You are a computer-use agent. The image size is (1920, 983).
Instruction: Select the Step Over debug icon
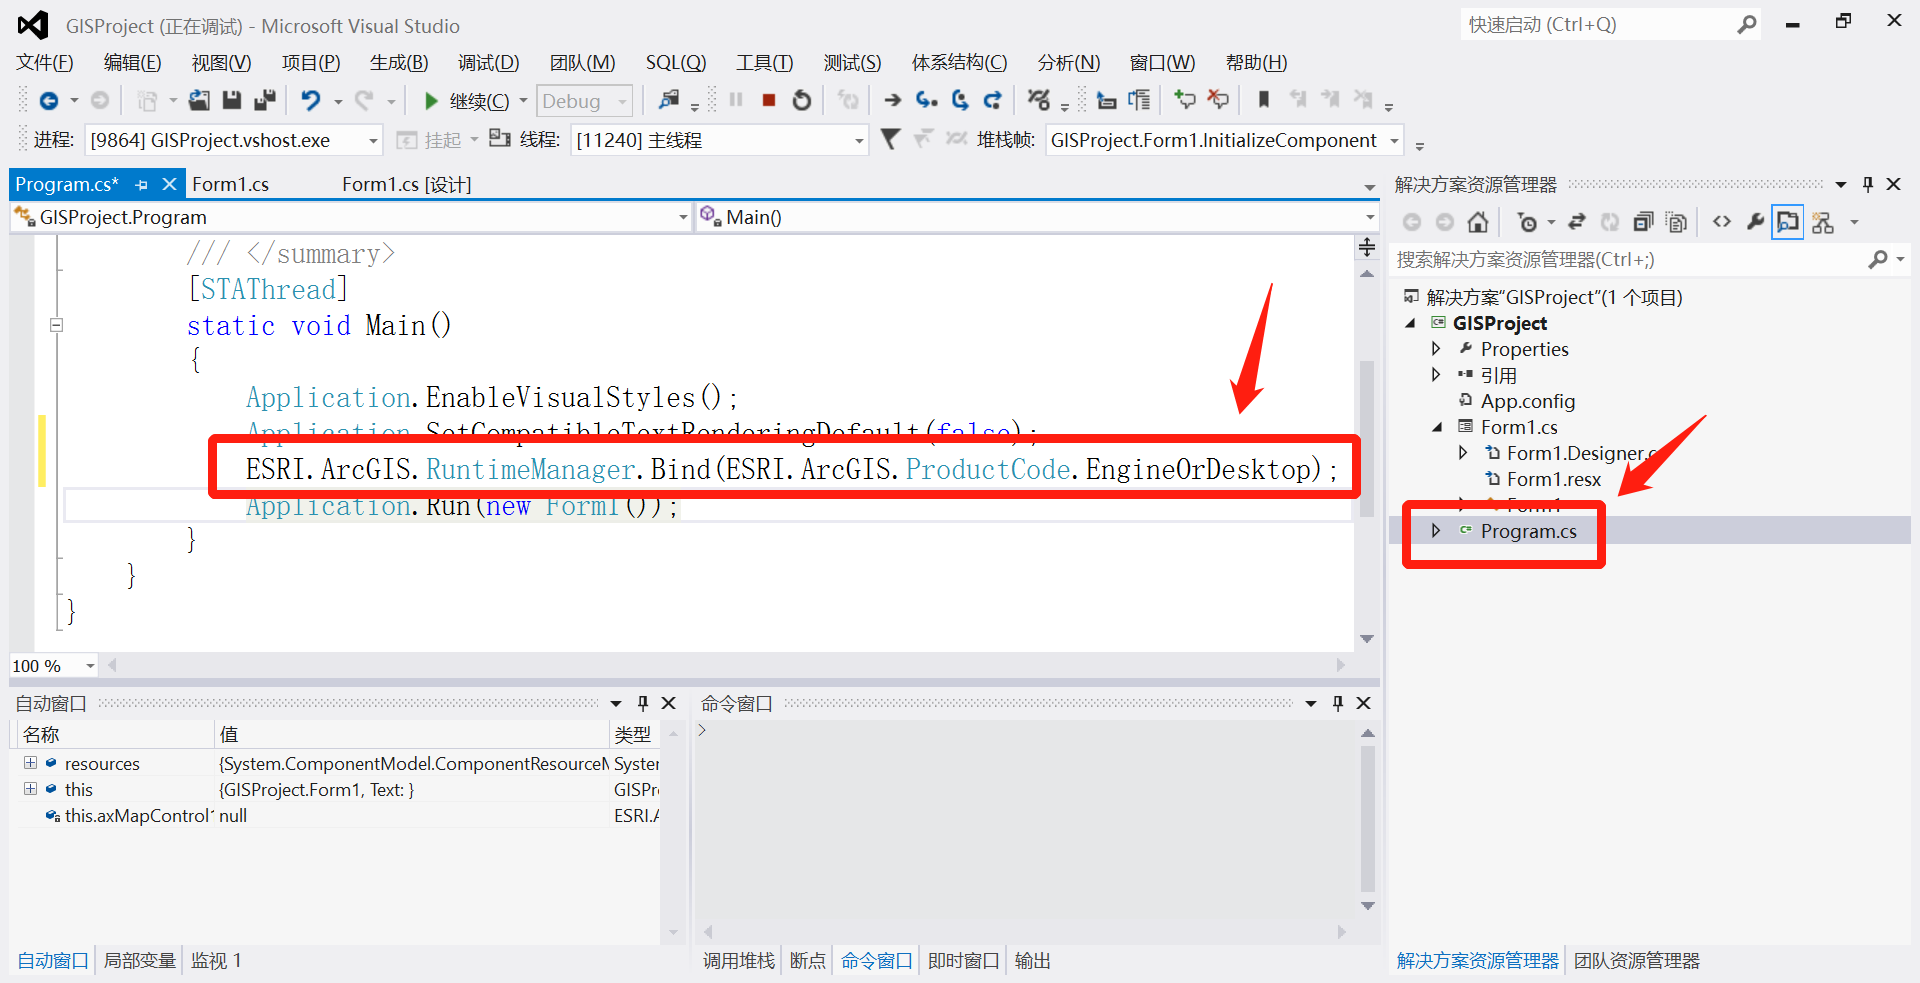[959, 100]
